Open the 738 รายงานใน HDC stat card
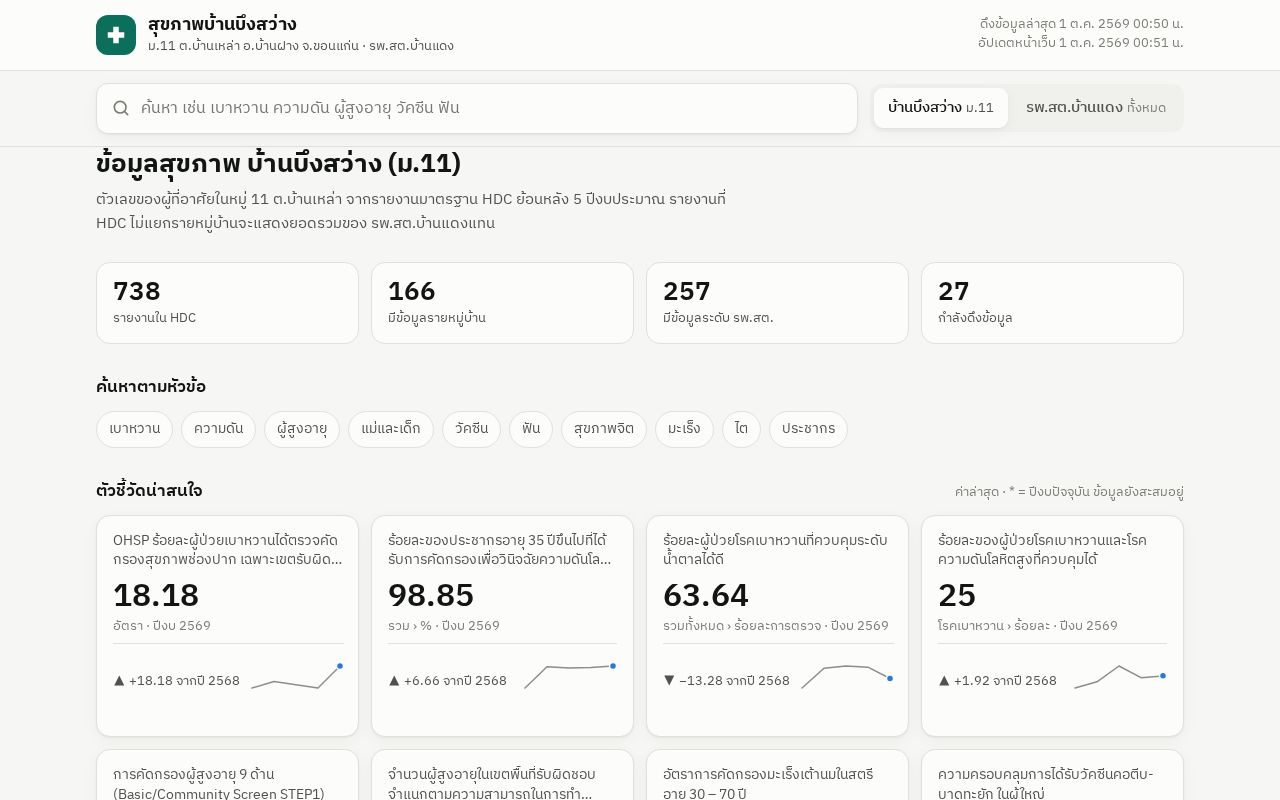 click(227, 303)
